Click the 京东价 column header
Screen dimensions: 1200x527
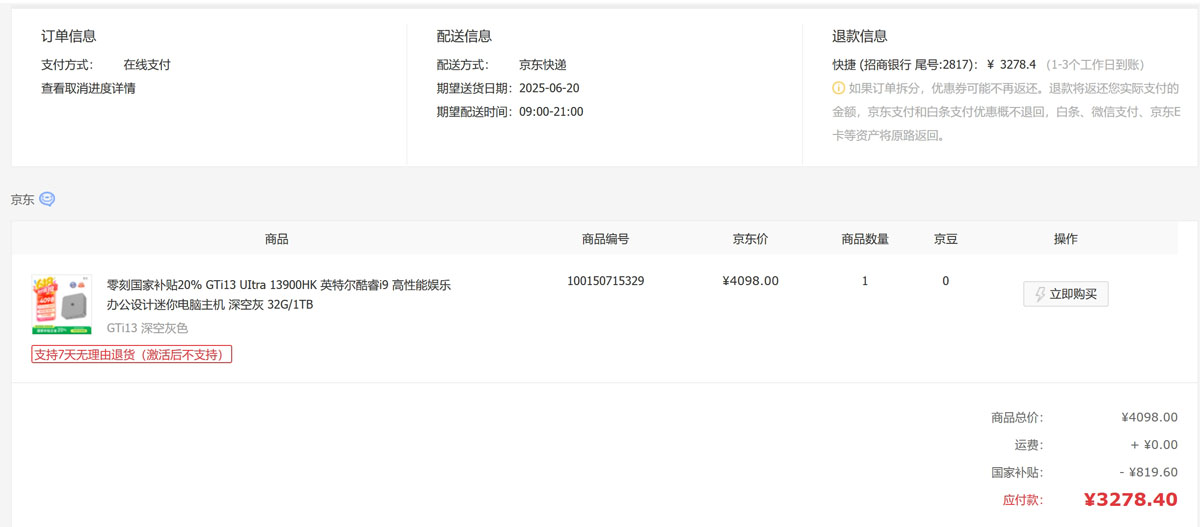pyautogui.click(x=750, y=239)
